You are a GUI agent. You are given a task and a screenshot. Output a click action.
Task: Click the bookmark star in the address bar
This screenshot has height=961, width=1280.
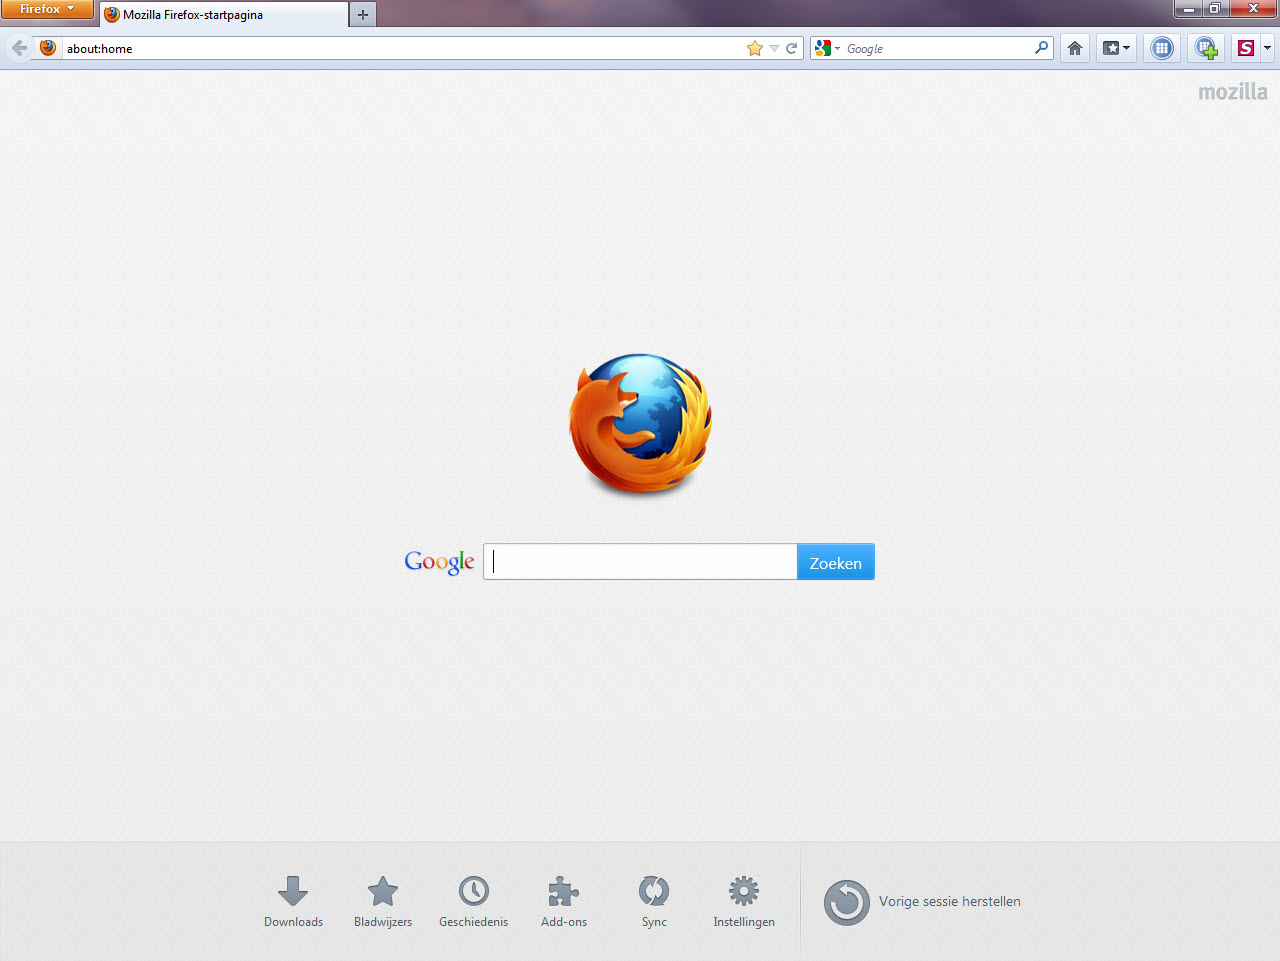pyautogui.click(x=754, y=48)
